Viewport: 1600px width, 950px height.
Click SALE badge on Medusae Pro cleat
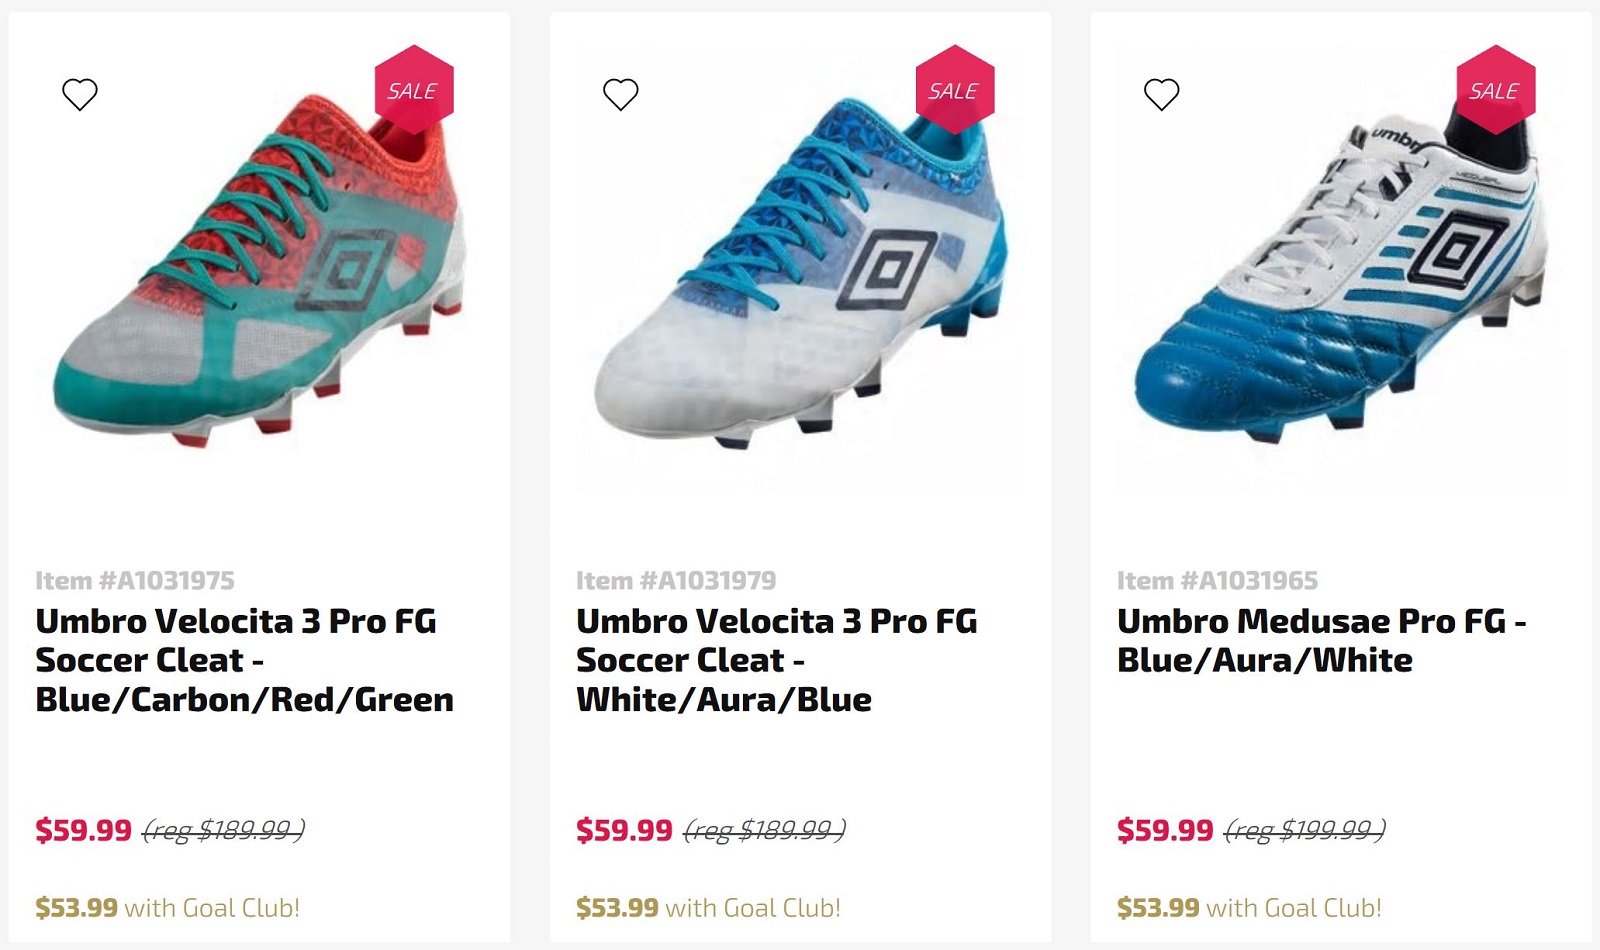1495,90
